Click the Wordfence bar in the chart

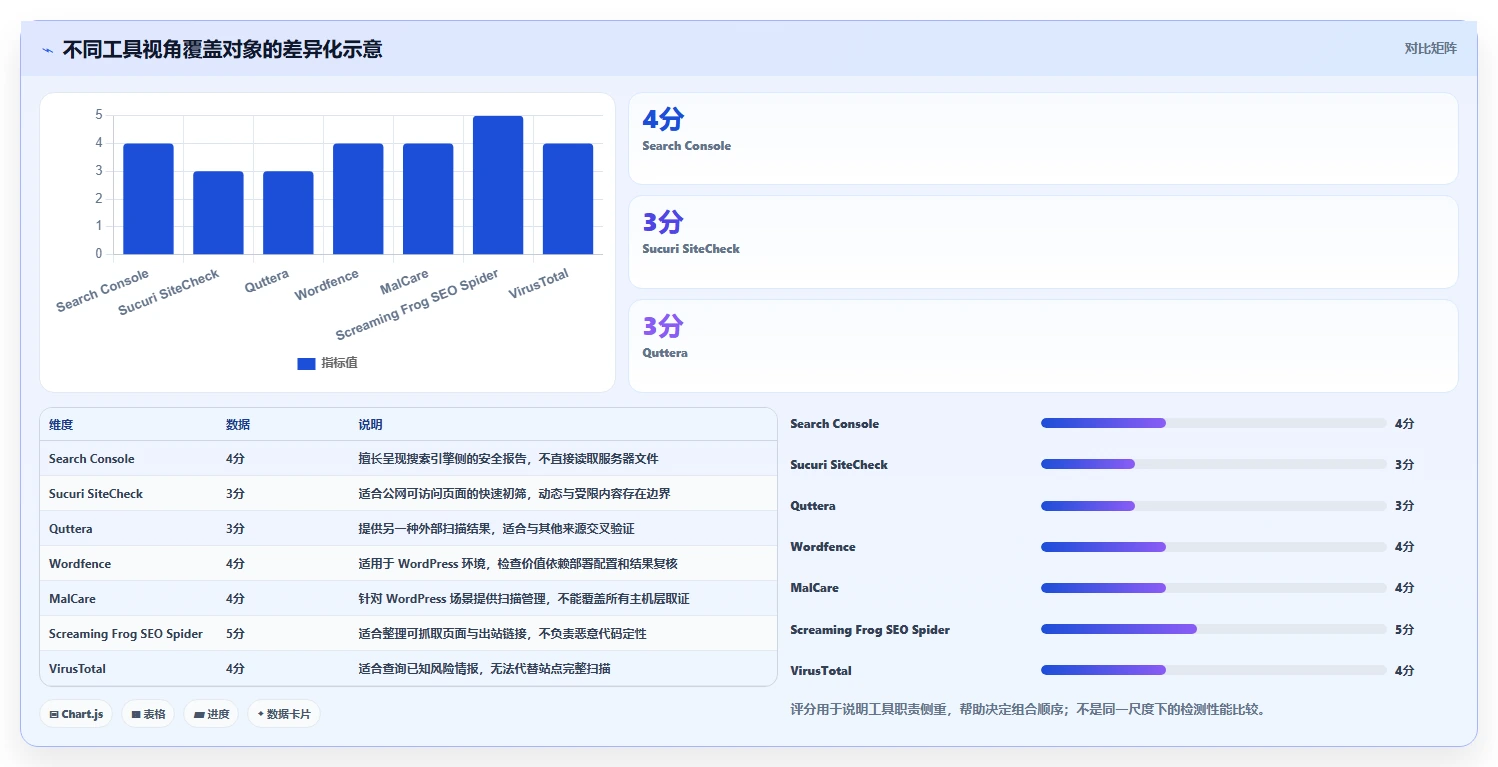(358, 199)
